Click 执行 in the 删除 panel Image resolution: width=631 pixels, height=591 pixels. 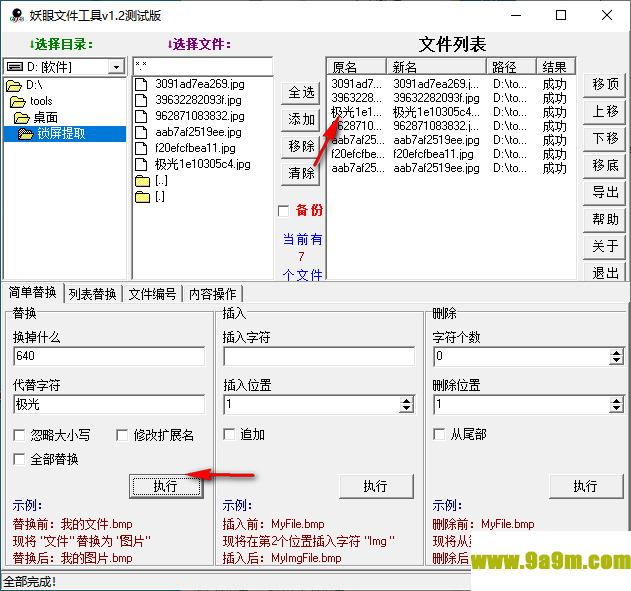[586, 486]
